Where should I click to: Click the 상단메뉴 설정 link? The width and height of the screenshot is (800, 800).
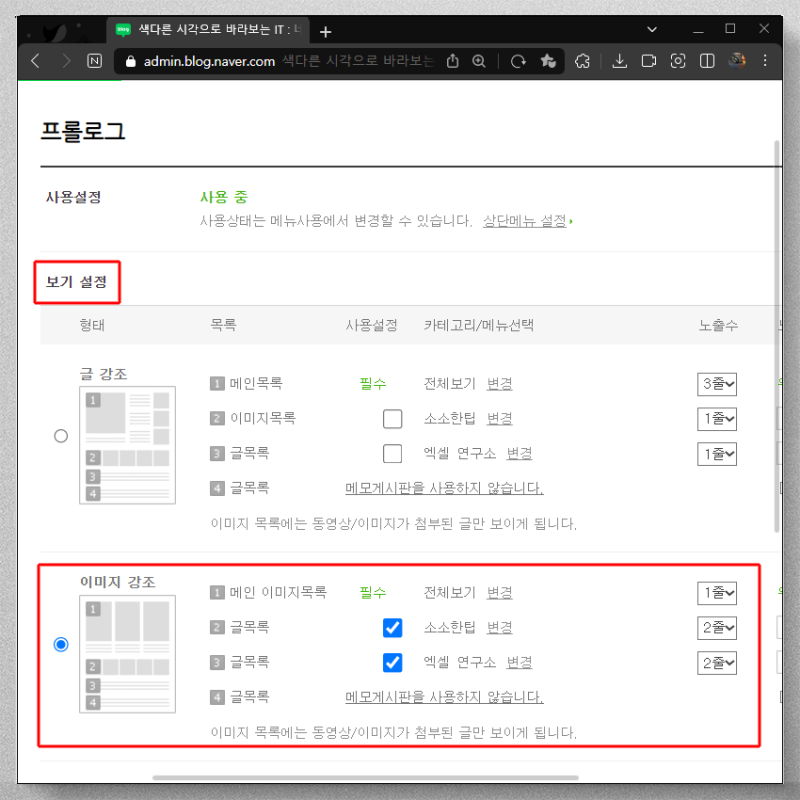[x=524, y=221]
